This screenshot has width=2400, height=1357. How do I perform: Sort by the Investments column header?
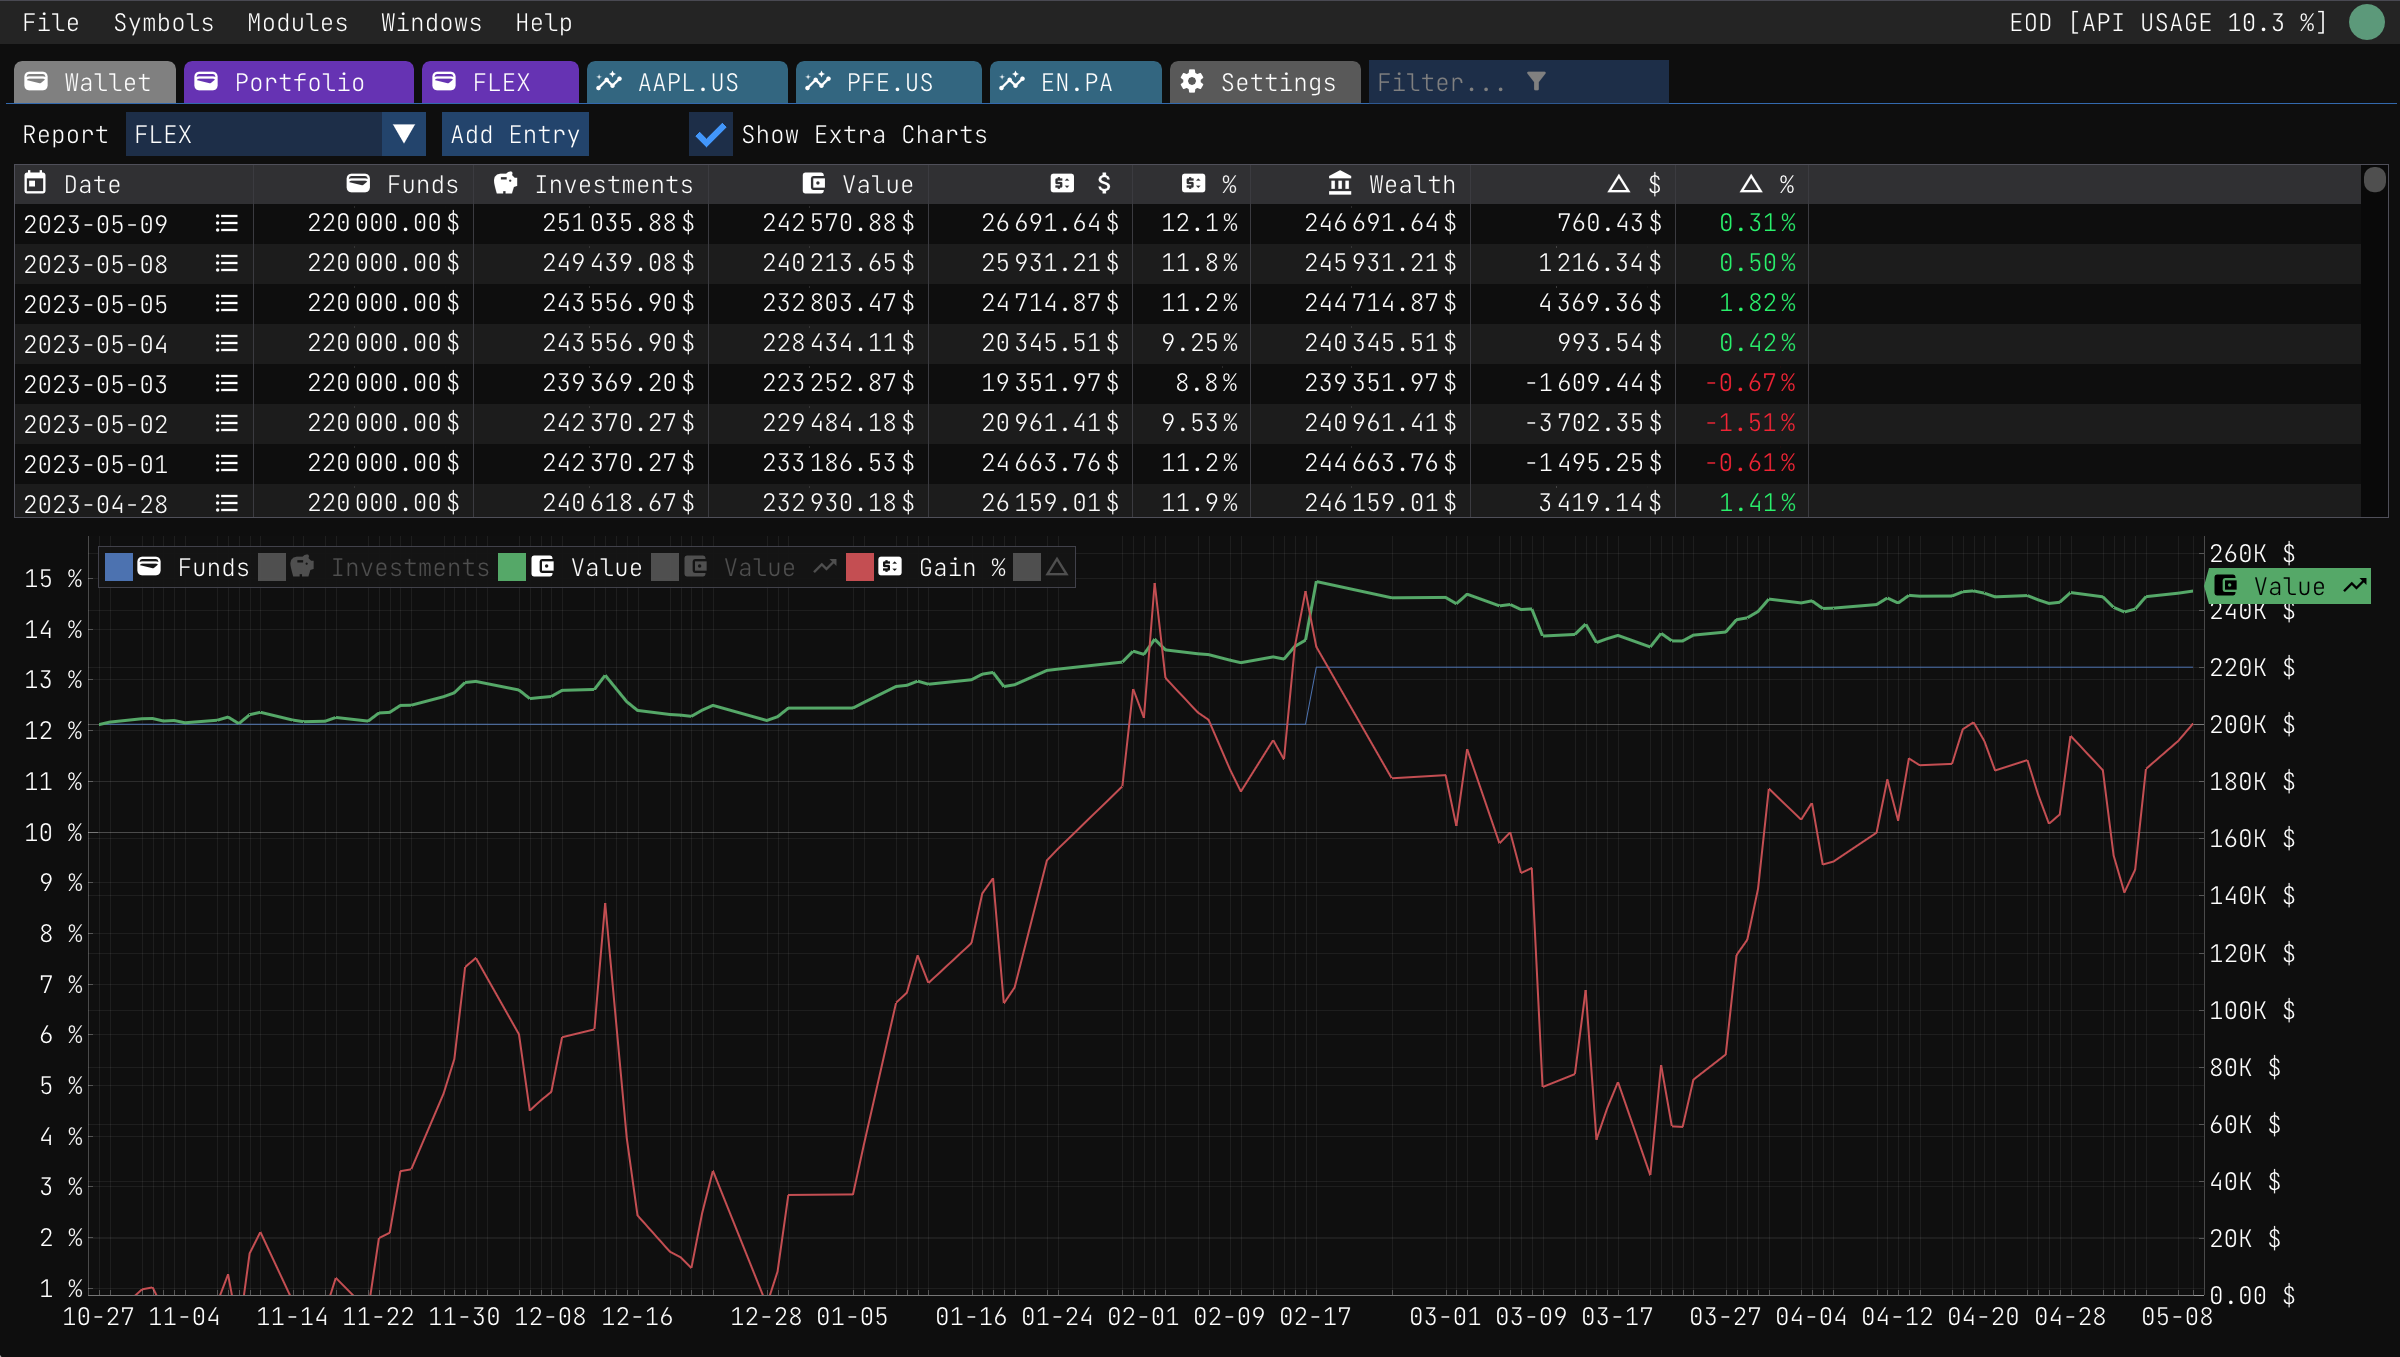pos(591,184)
